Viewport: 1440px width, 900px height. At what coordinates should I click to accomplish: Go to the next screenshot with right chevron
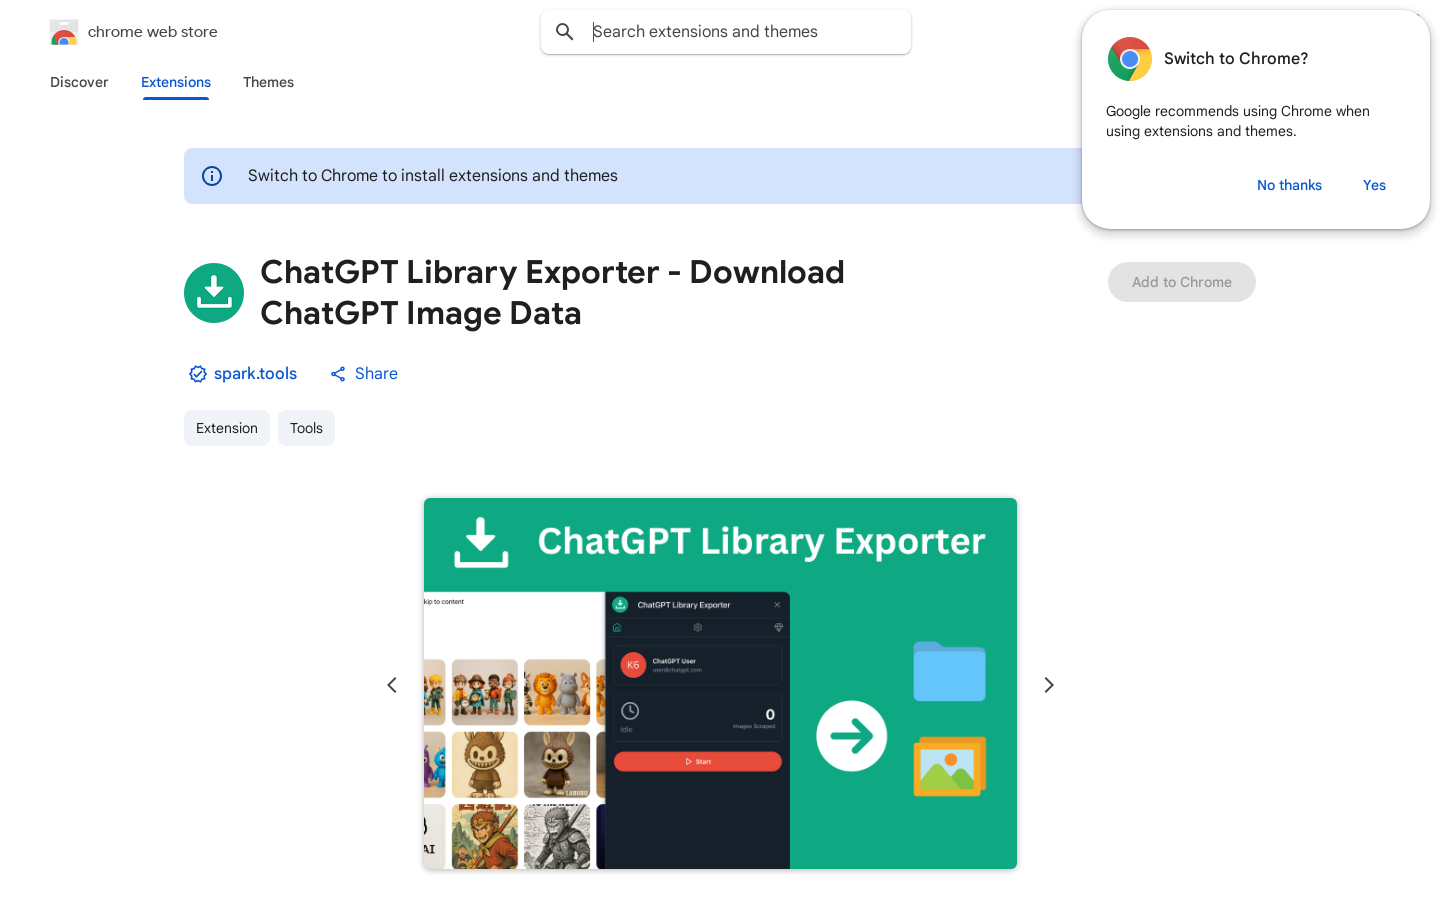pyautogui.click(x=1049, y=685)
